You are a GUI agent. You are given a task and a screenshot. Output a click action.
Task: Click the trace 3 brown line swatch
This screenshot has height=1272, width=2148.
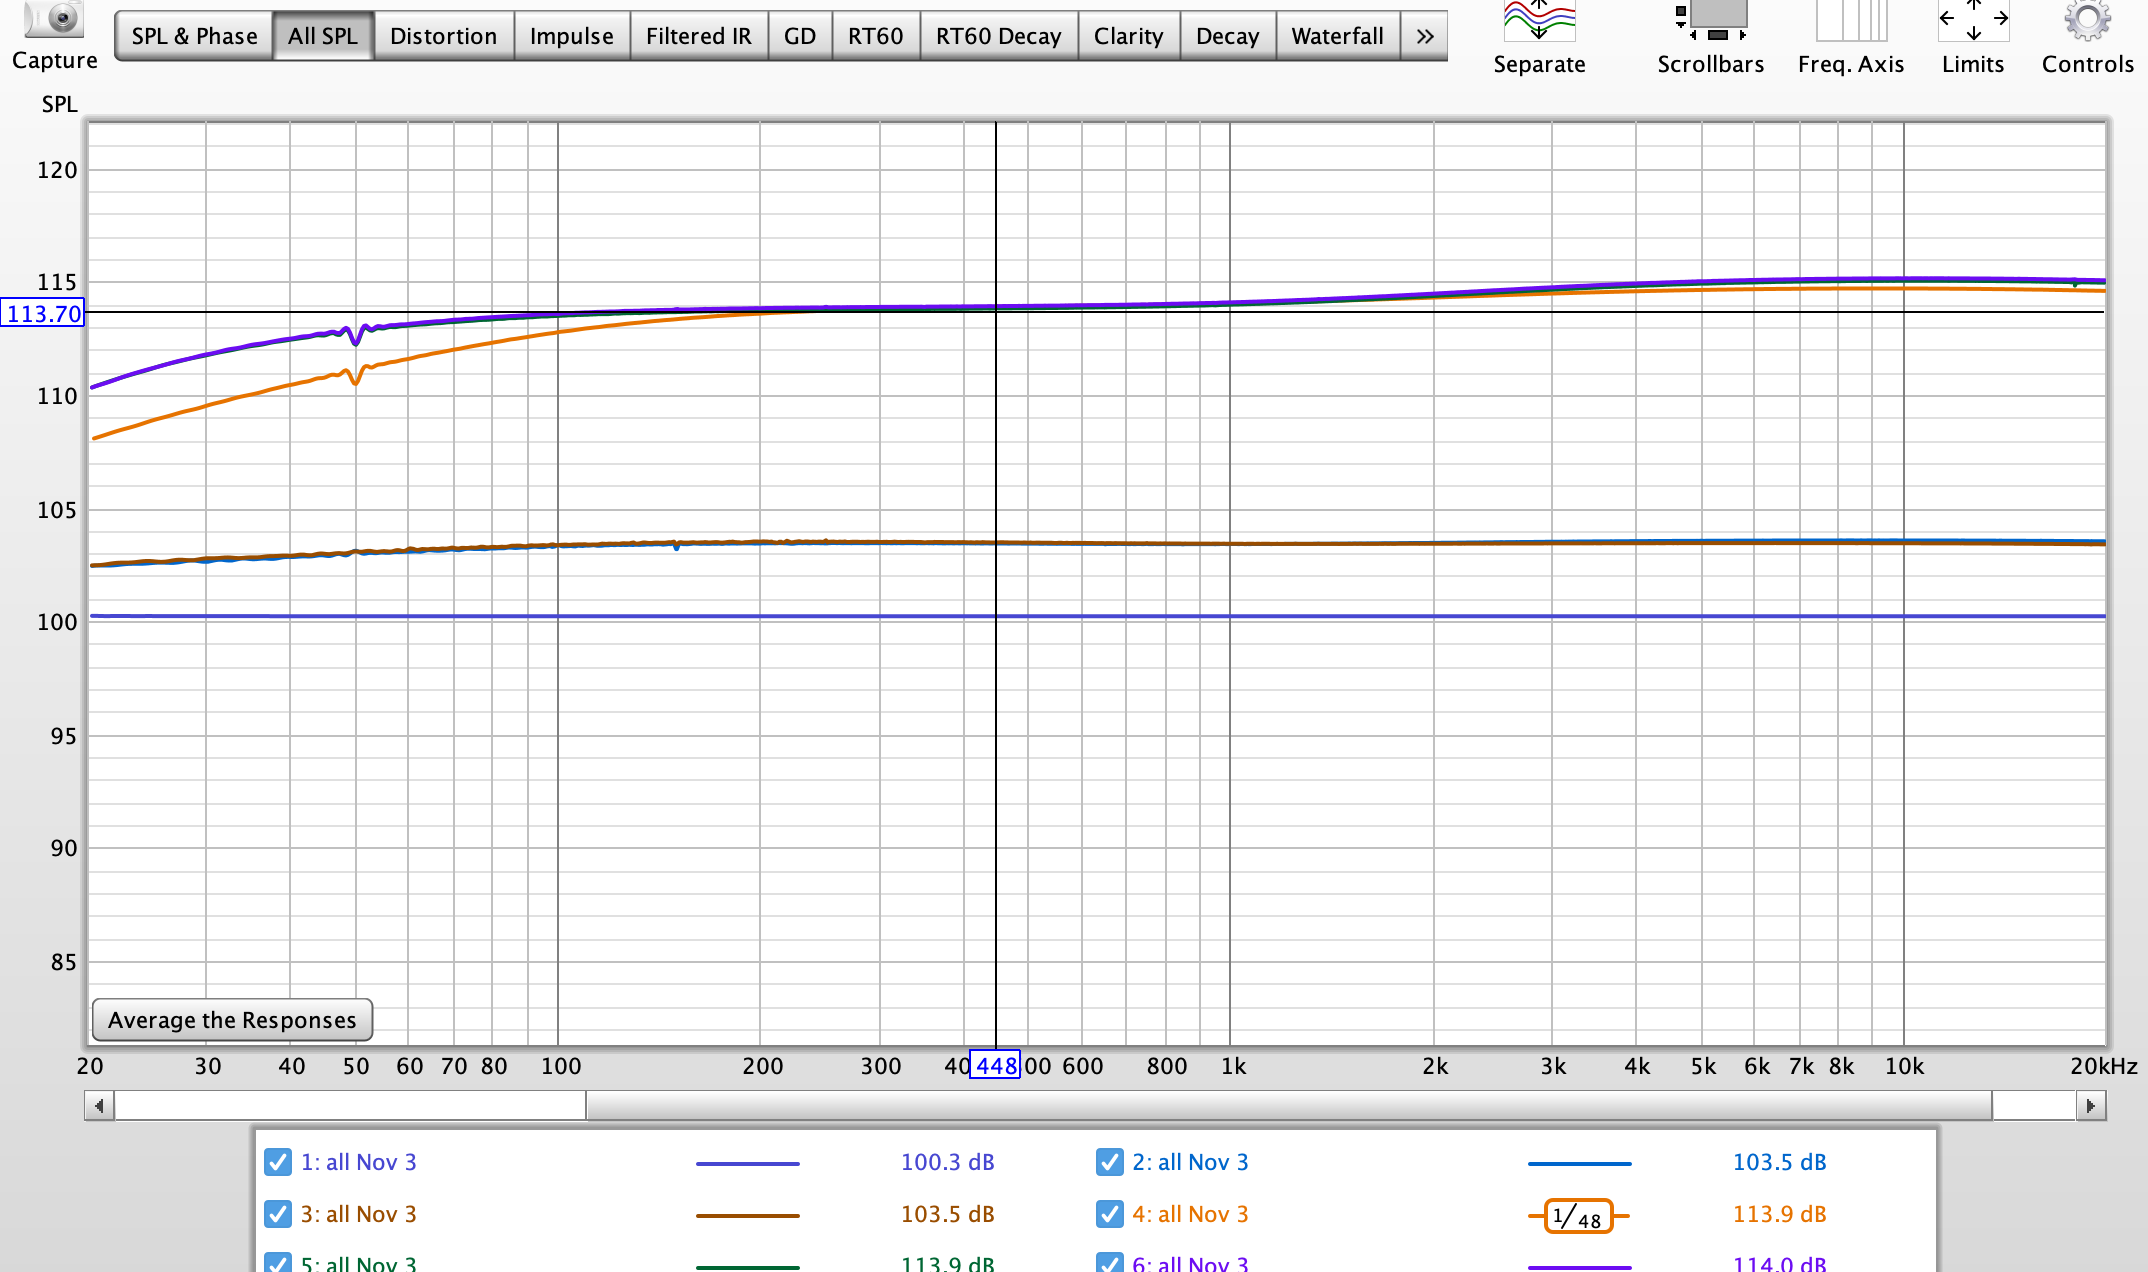point(747,1216)
